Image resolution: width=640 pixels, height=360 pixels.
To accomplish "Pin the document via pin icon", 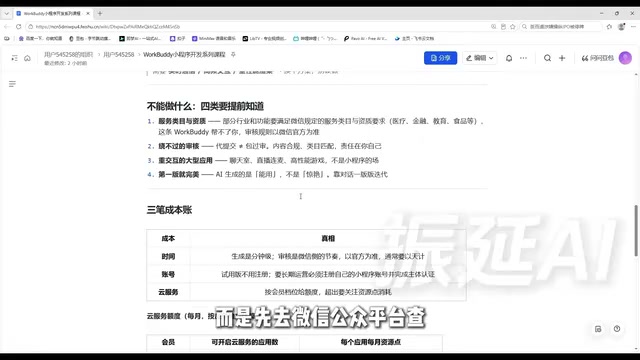I will [233, 54].
